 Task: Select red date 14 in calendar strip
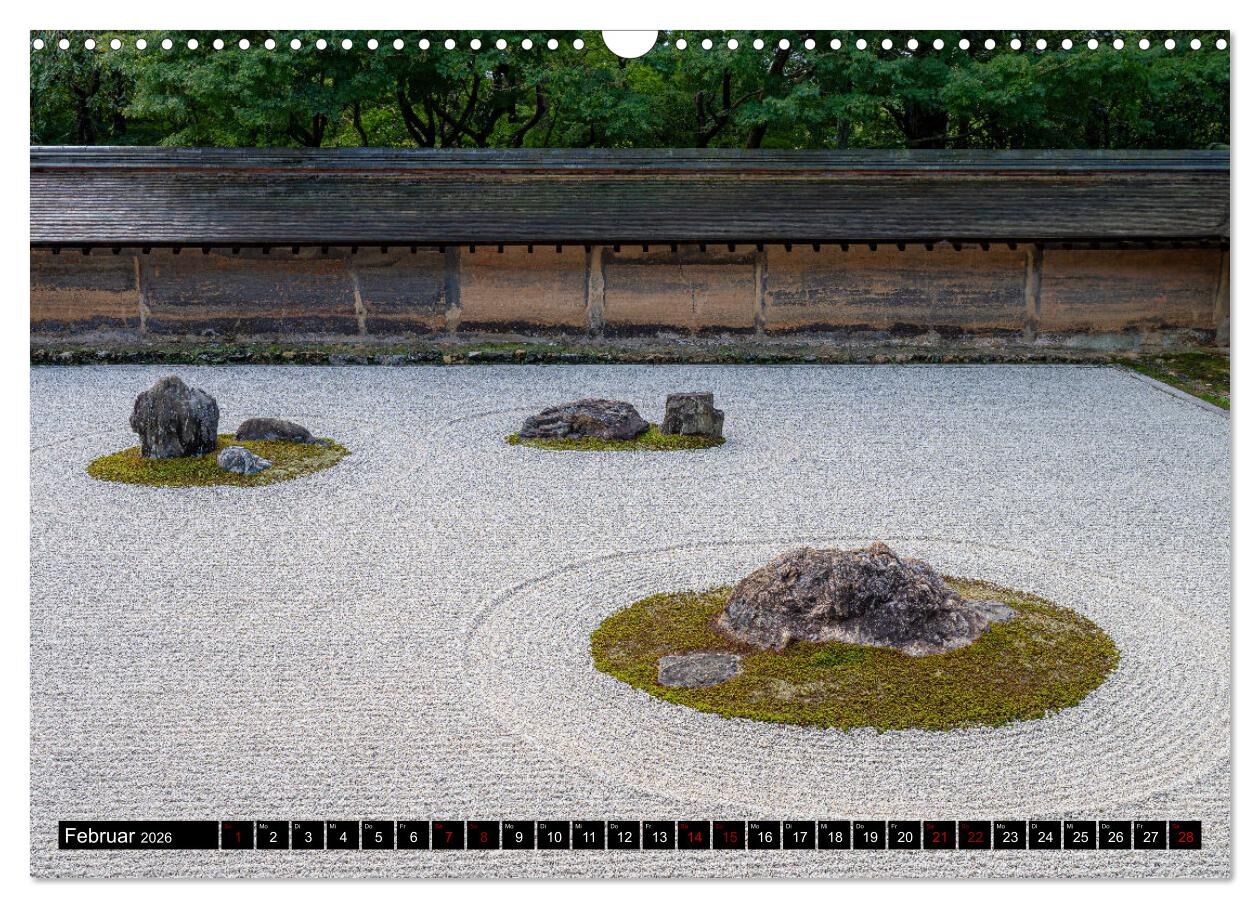[x=693, y=836]
